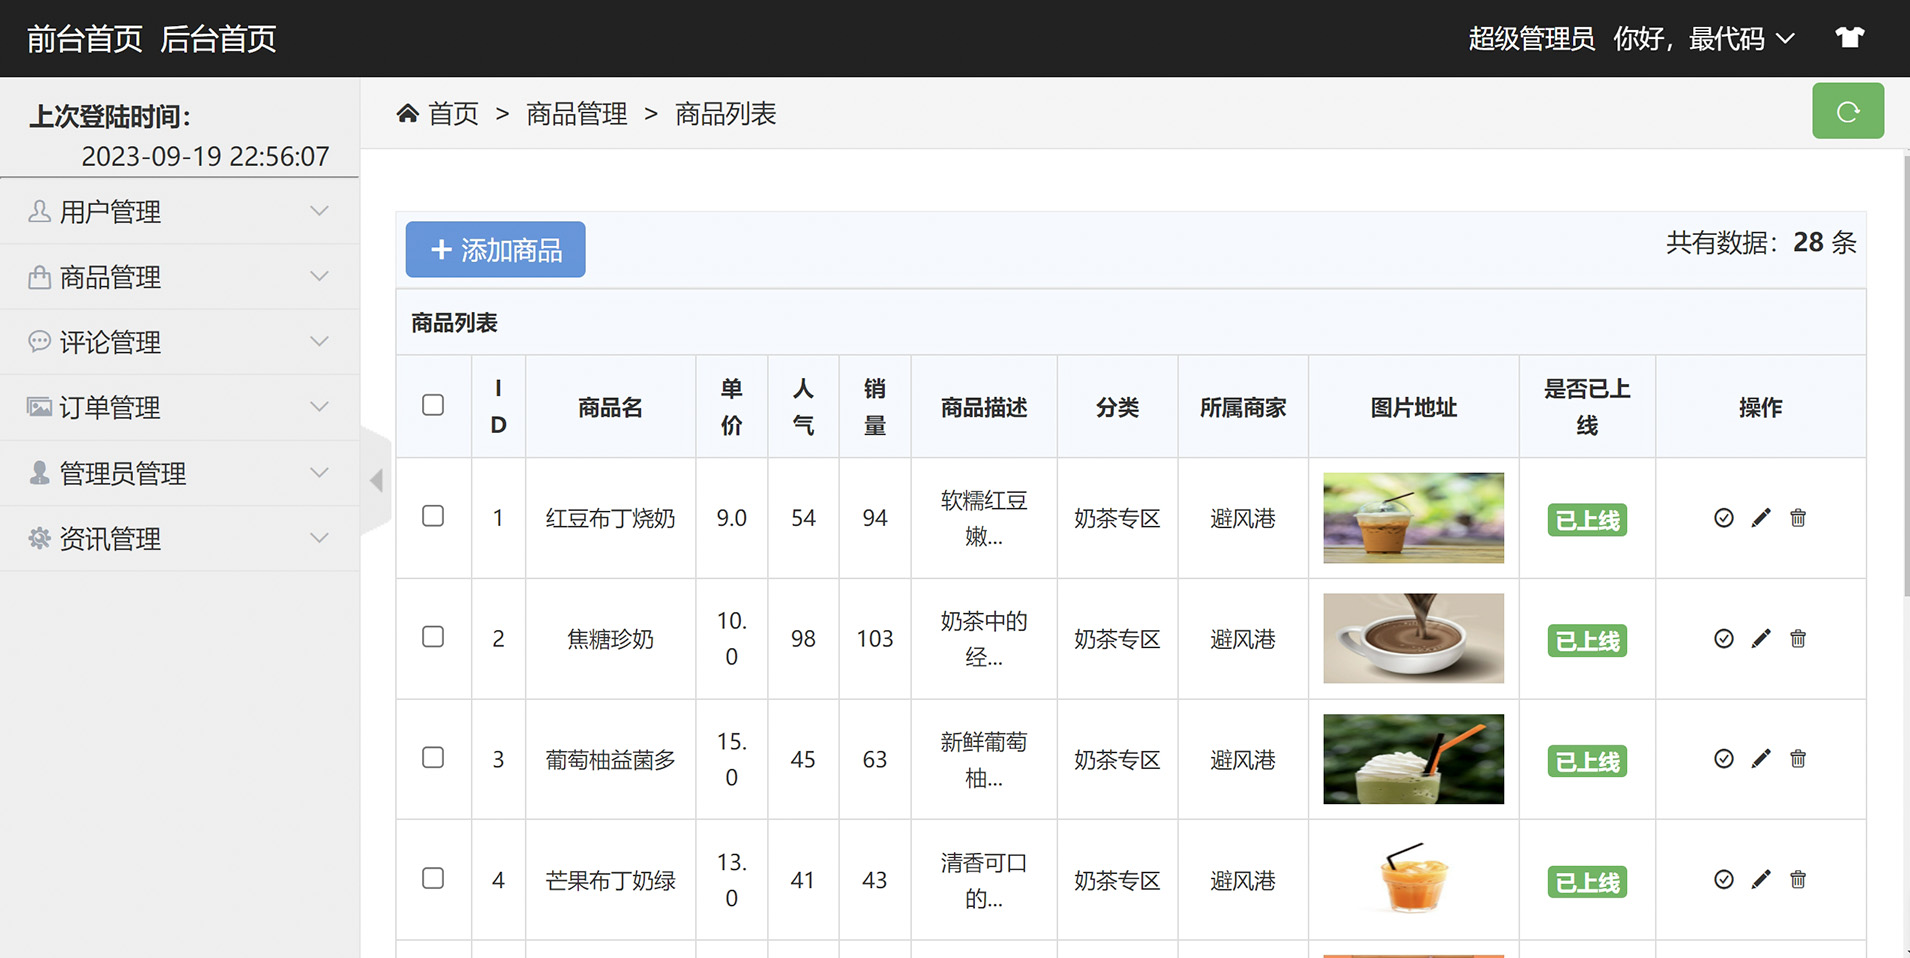
Task: Delete 芒果布丁奶绿 with trash icon
Action: point(1798,880)
